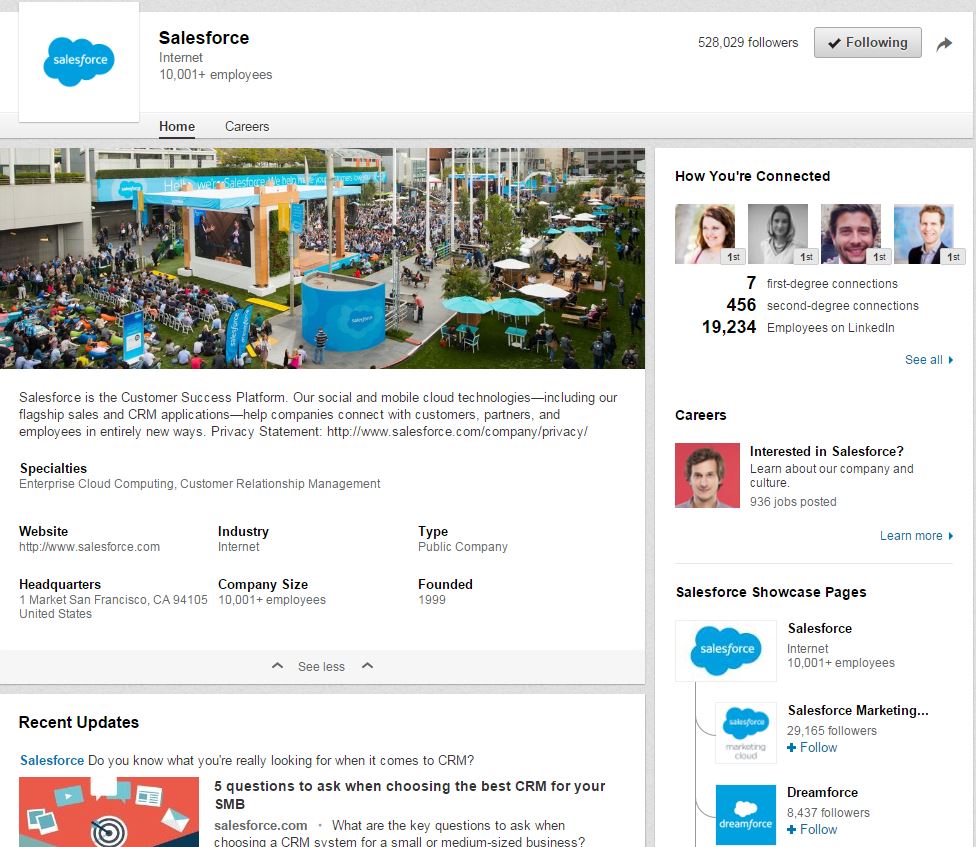Image resolution: width=976 pixels, height=847 pixels.
Task: Click Salesforce showcase page cloud logo
Action: [726, 650]
